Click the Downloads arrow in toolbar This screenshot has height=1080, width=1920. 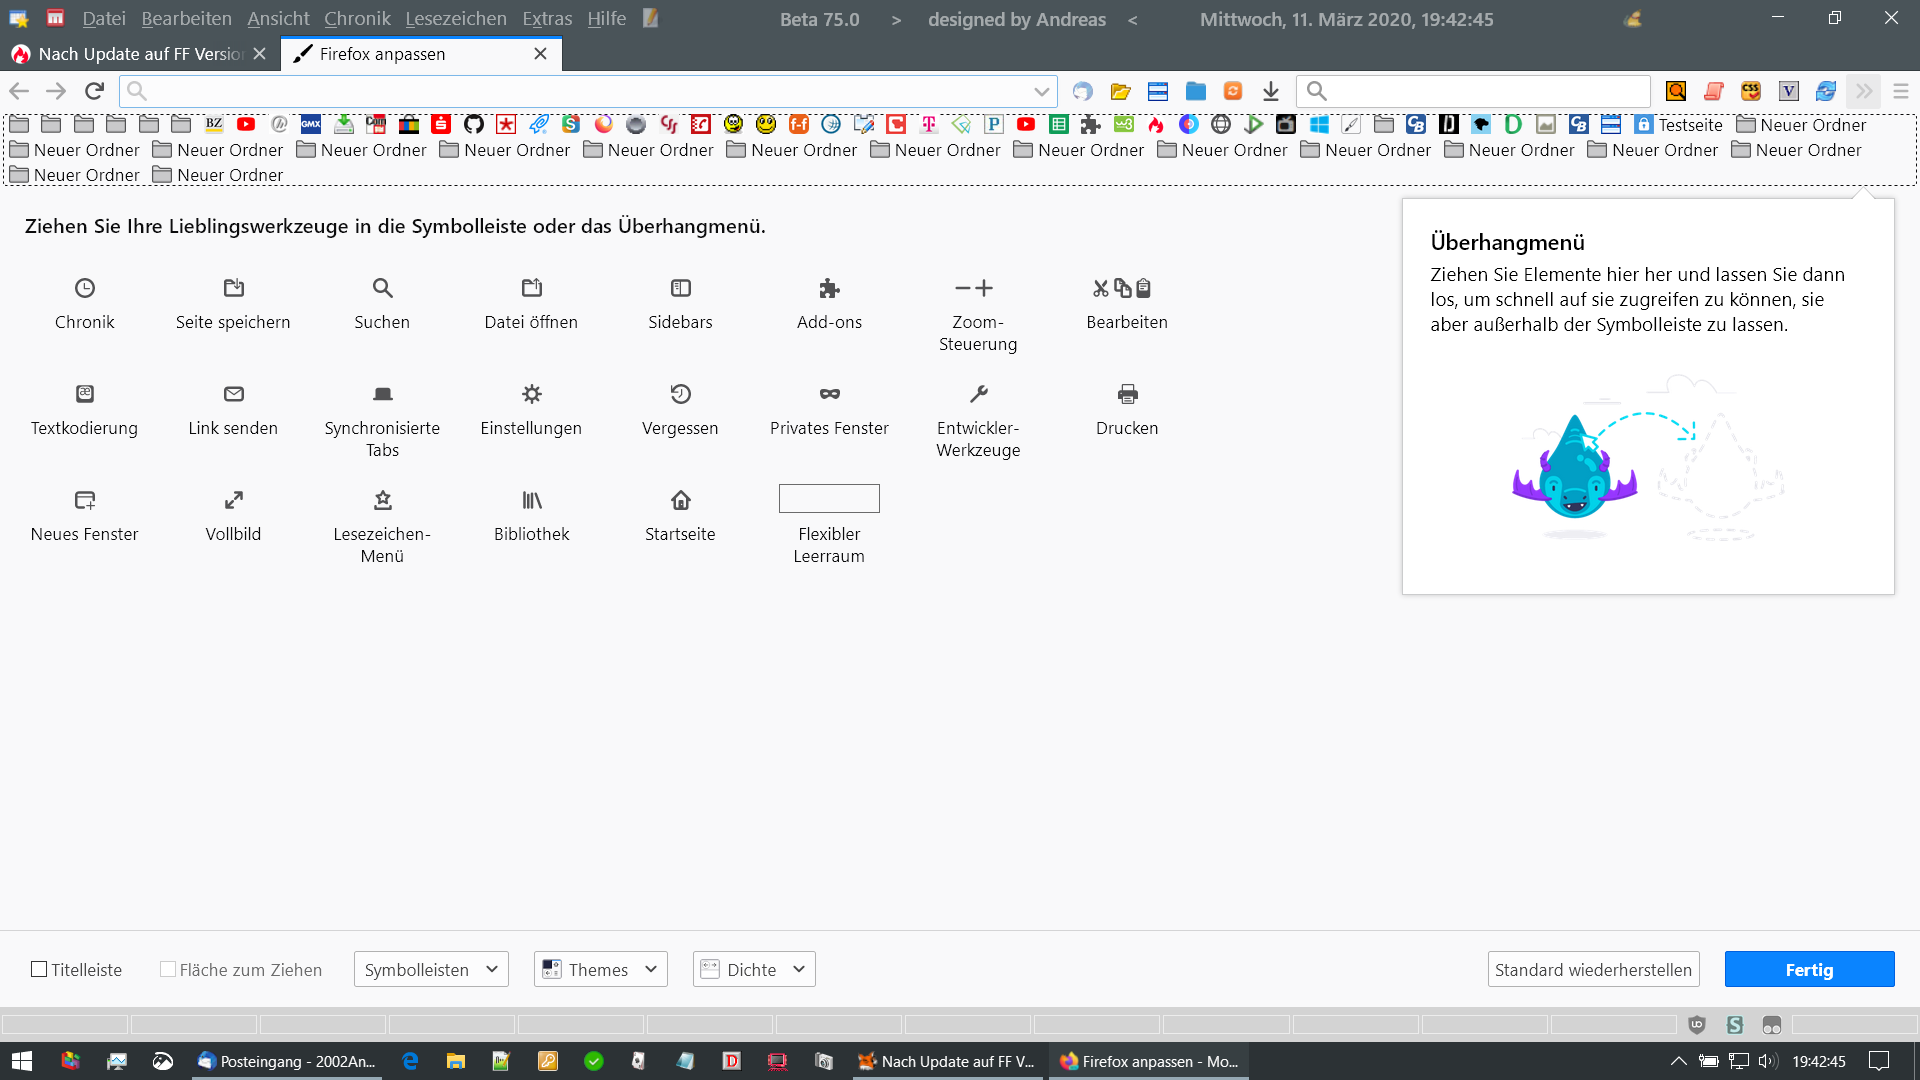point(1270,92)
